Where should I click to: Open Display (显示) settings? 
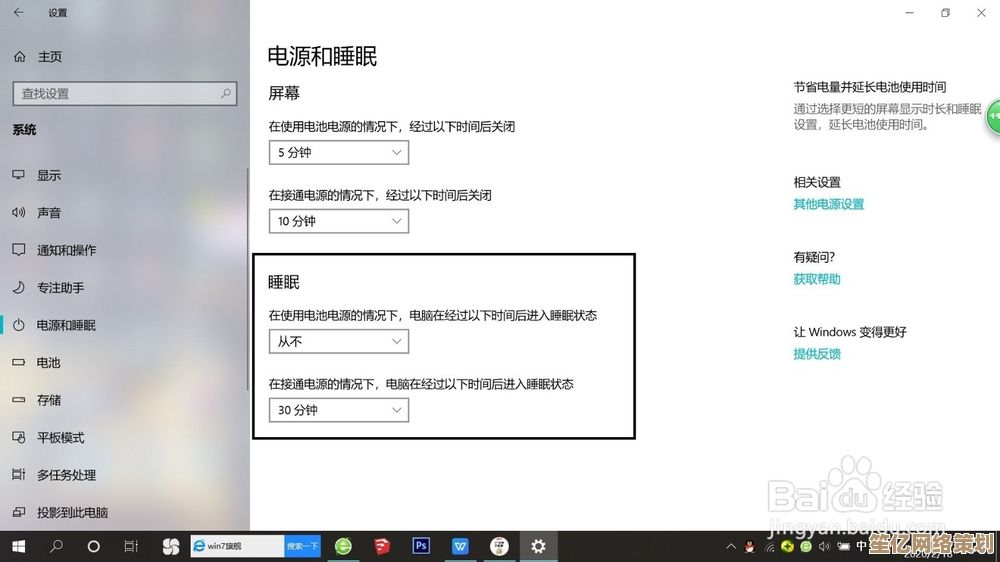[x=49, y=175]
